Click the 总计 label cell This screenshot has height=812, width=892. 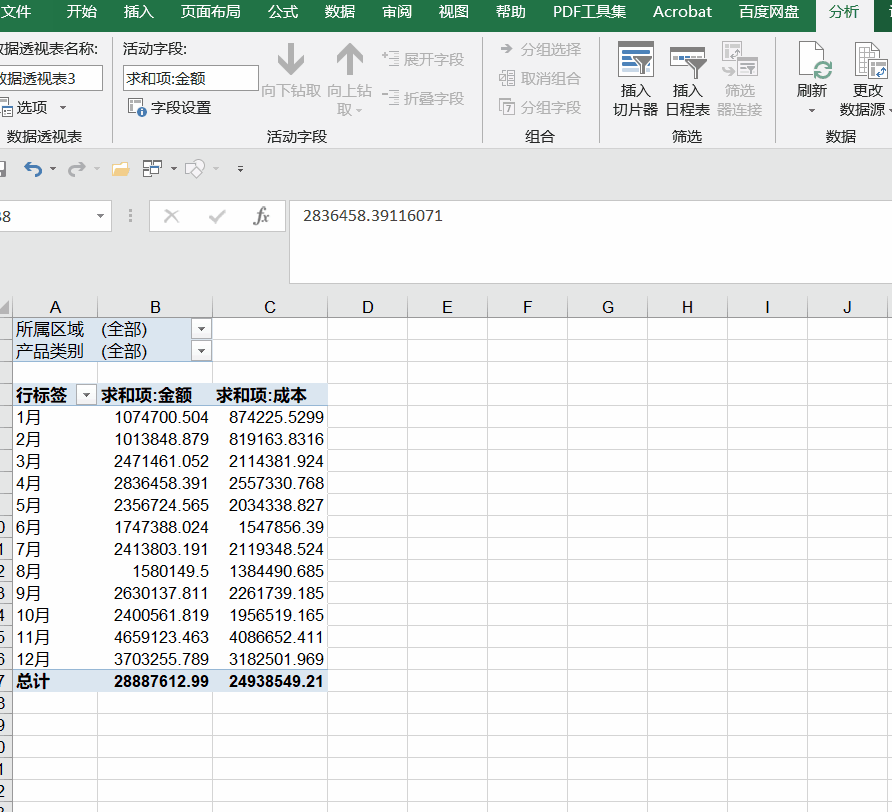55,681
